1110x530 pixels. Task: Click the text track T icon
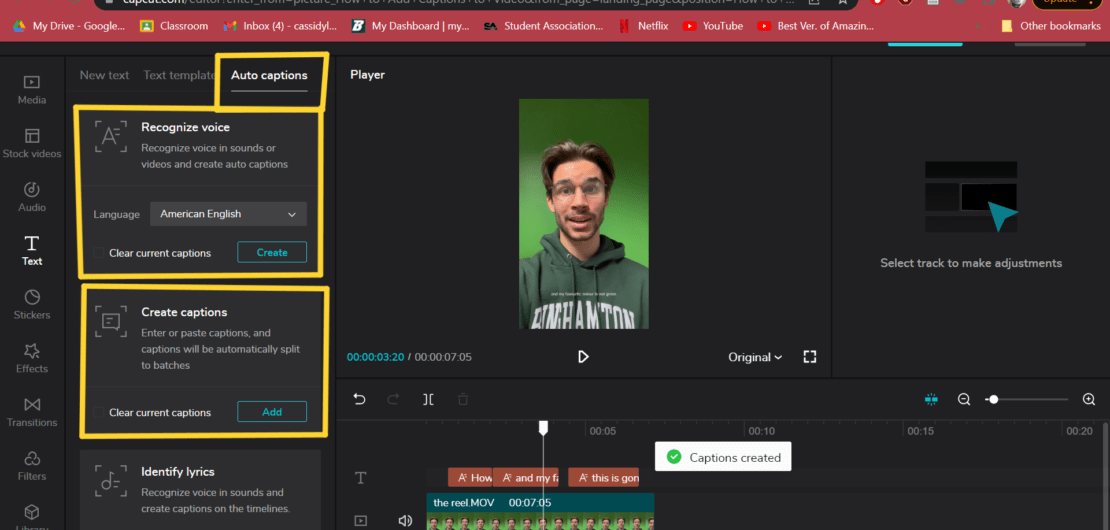click(x=360, y=478)
